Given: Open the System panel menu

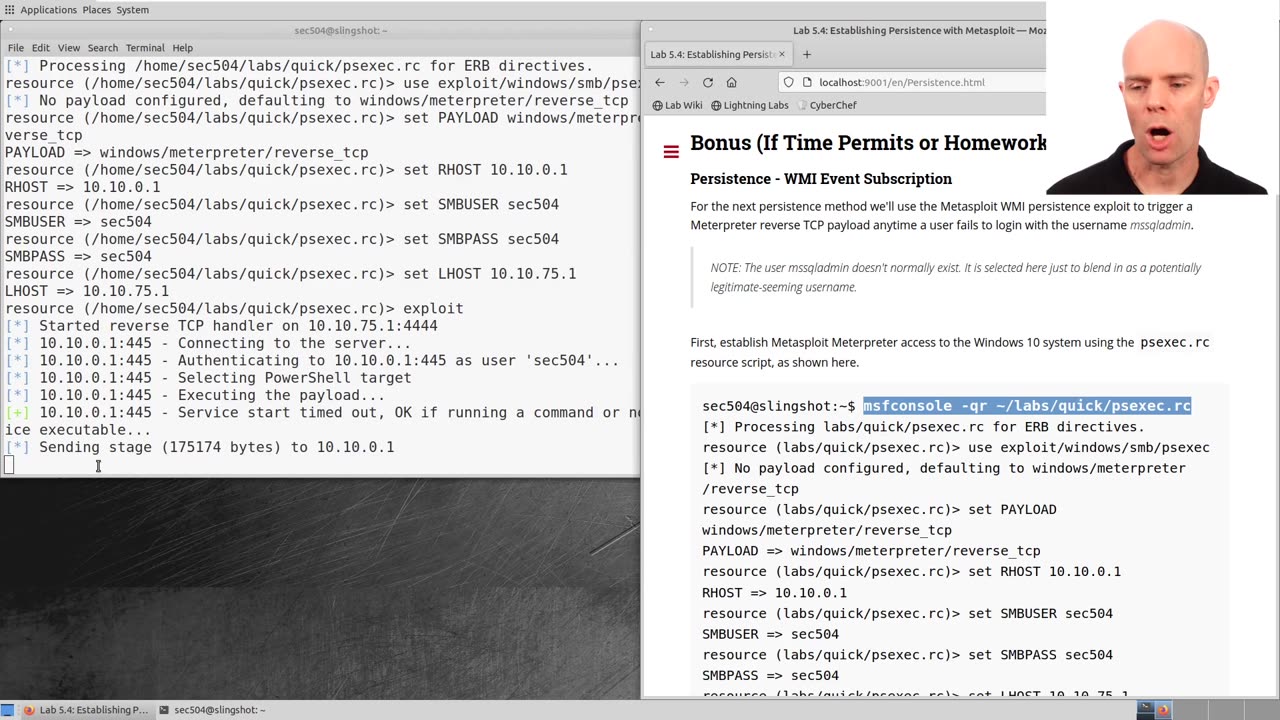Looking at the screenshot, I should pyautogui.click(x=133, y=10).
